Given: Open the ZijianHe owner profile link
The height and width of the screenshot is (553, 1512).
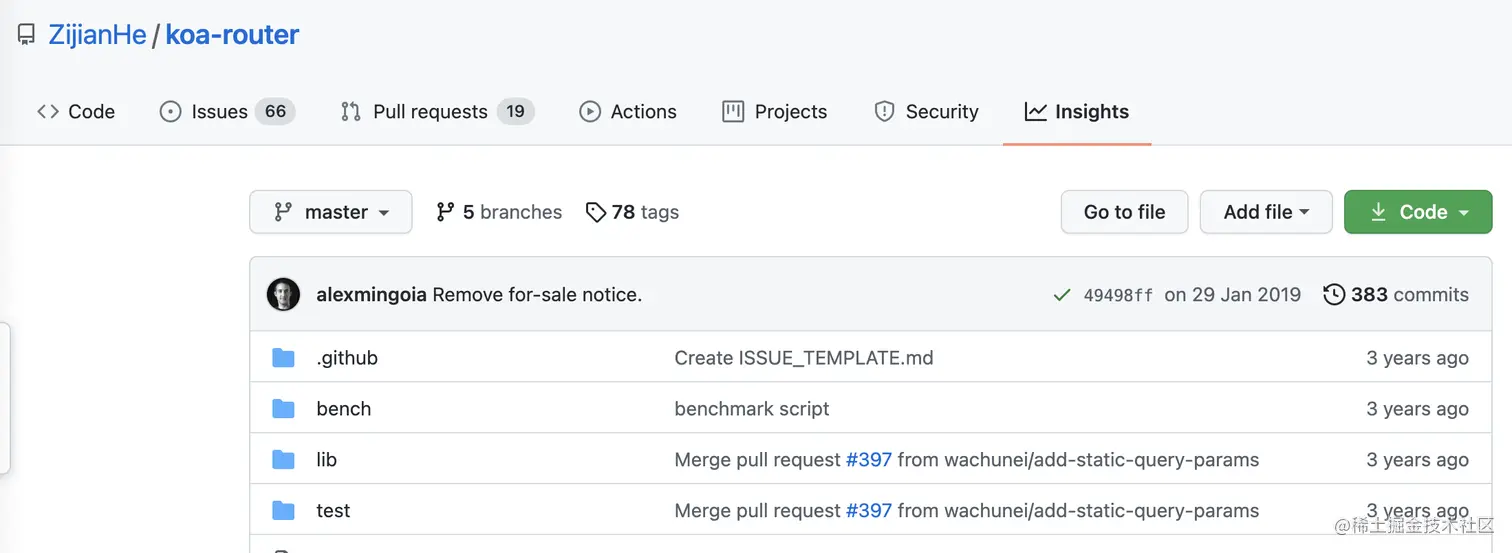Looking at the screenshot, I should click(x=97, y=35).
